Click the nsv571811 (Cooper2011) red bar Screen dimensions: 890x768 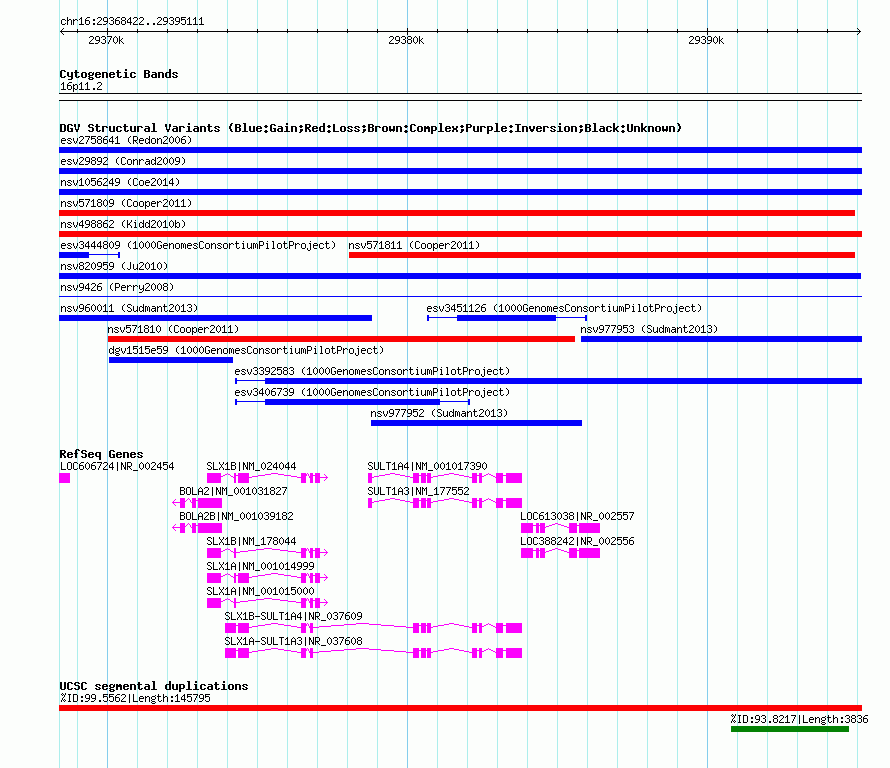point(602,255)
